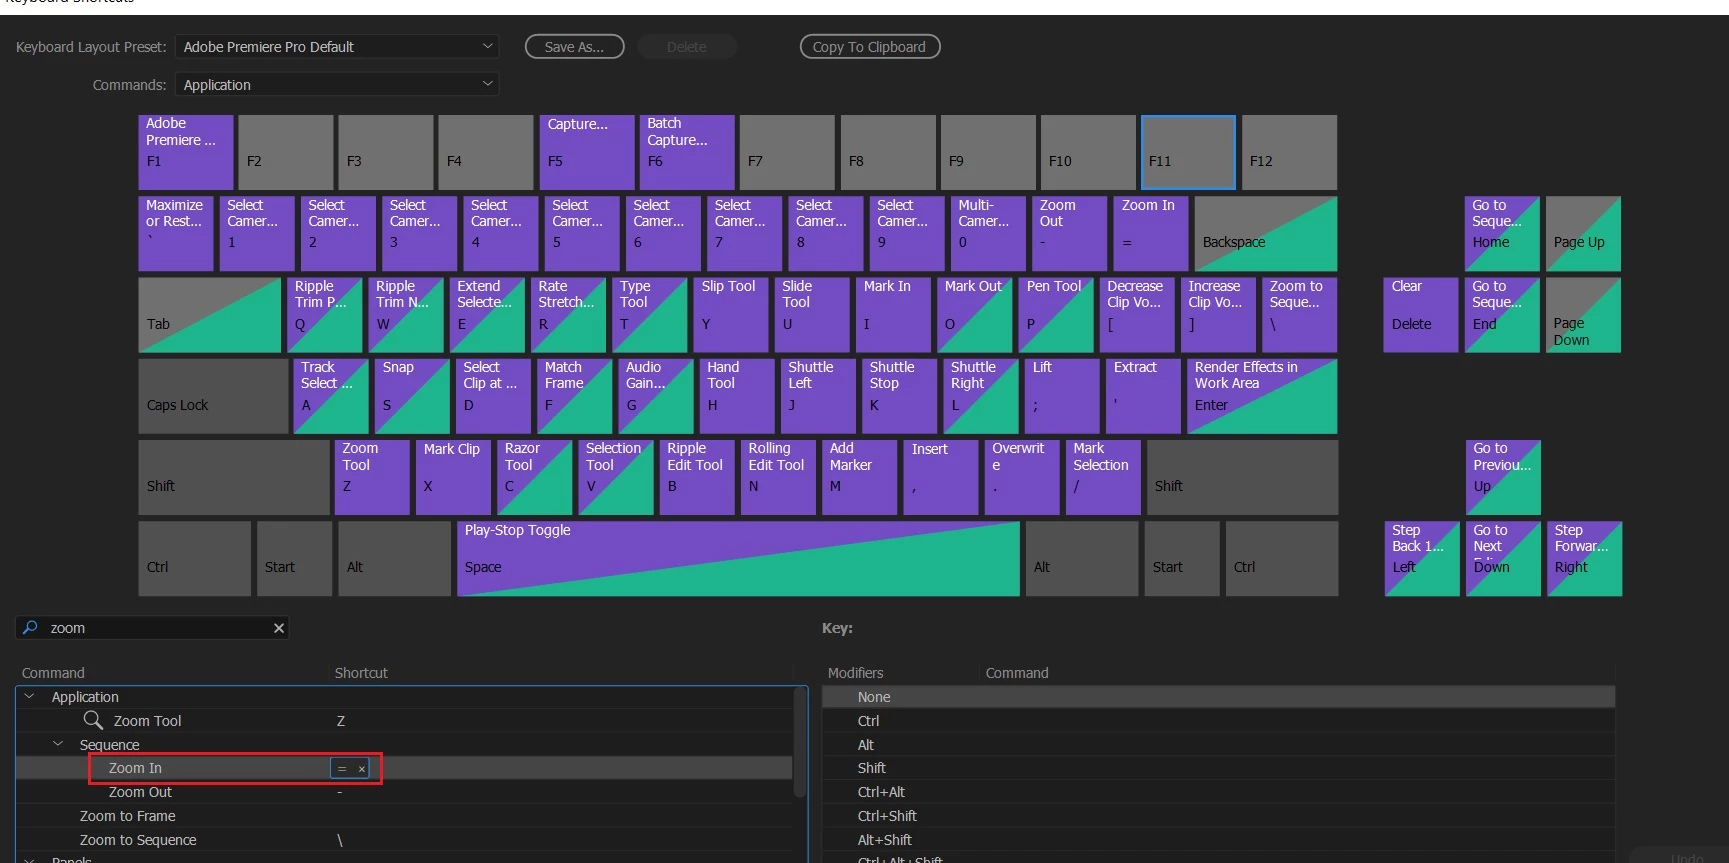Click the Zoom Tool magnifier icon
1729x863 pixels.
(93, 720)
